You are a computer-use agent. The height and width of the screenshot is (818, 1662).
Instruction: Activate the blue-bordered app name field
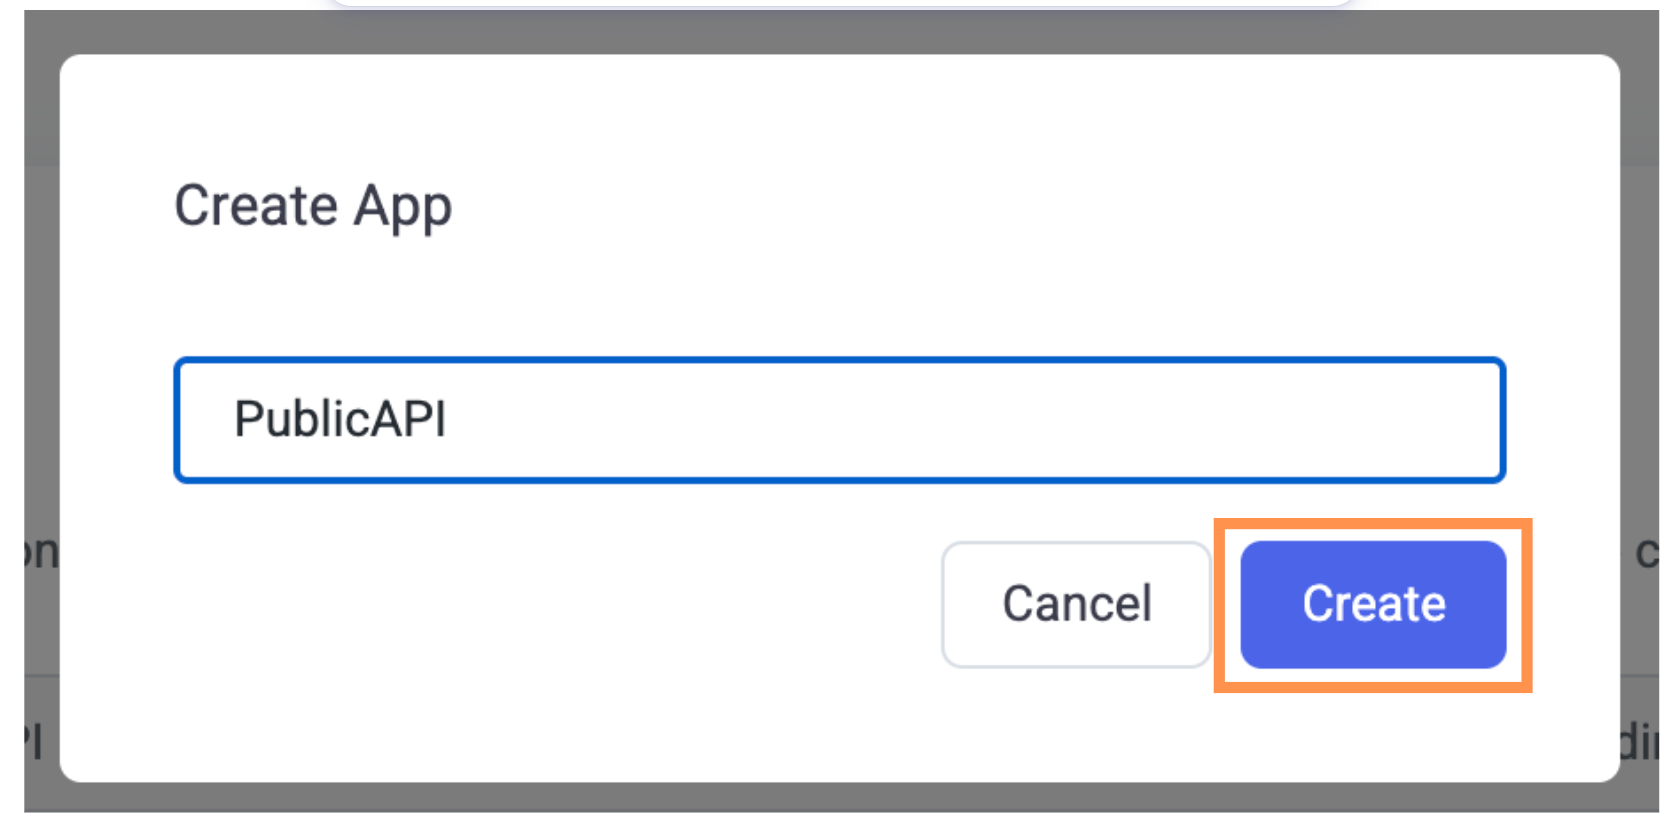839,420
